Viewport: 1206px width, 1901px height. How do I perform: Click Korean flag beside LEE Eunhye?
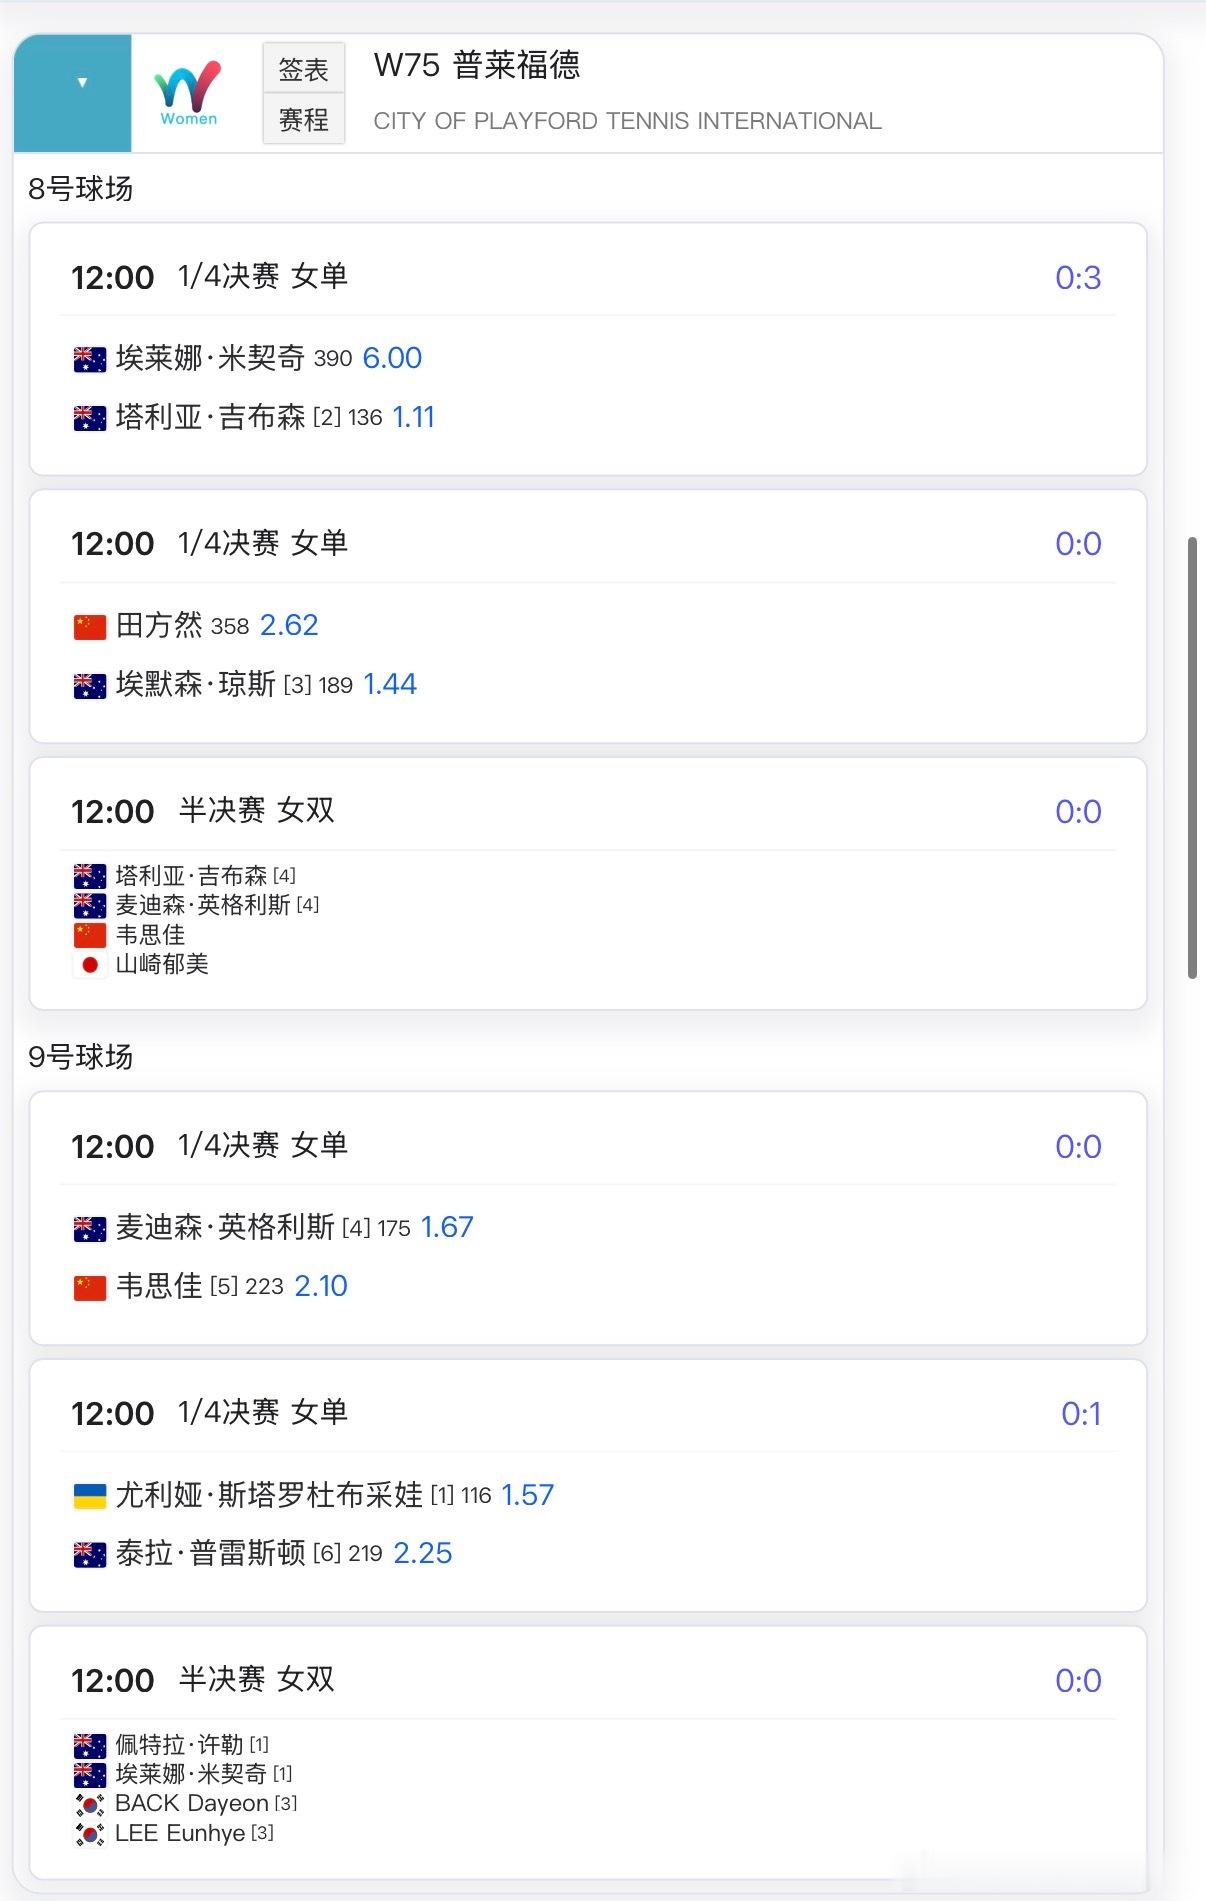90,1834
